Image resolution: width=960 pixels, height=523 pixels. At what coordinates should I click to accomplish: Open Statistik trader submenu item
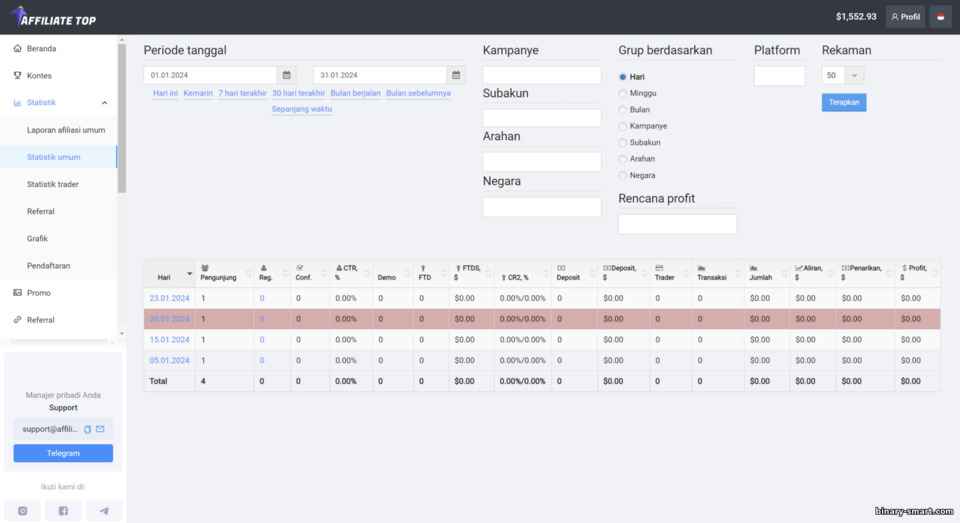click(53, 184)
